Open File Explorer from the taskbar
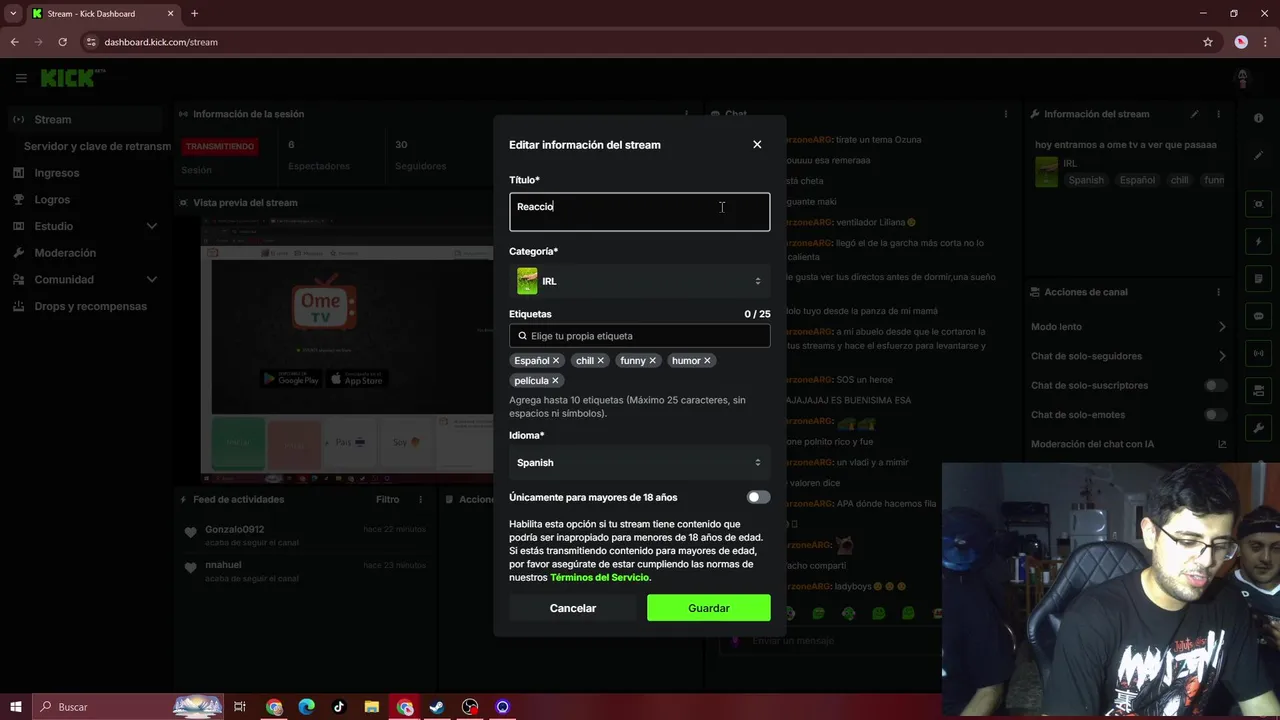The width and height of the screenshot is (1280, 720). pos(372,707)
